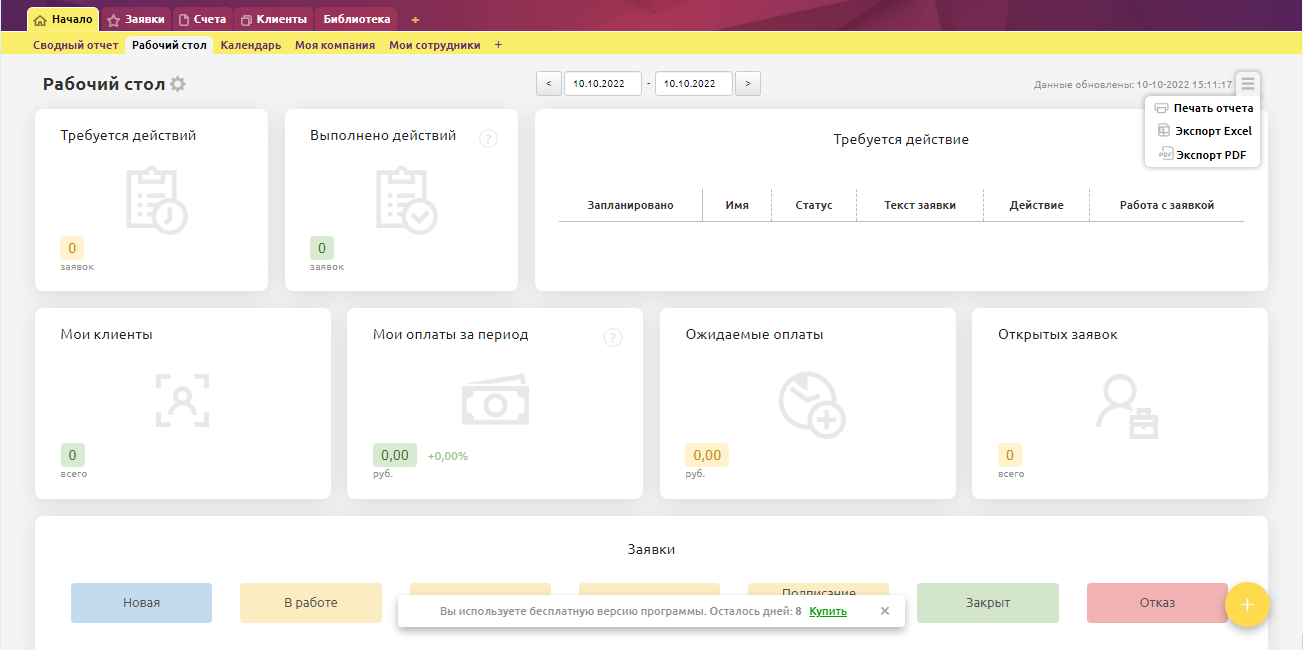Select the red Отказ status block
Screen dimensions: 1303x650
point(1156,603)
